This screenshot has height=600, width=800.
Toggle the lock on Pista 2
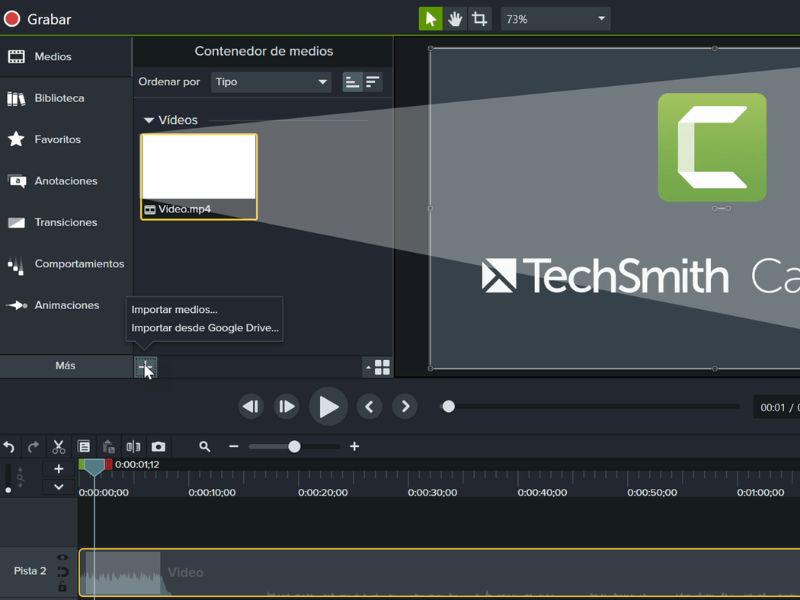[63, 586]
